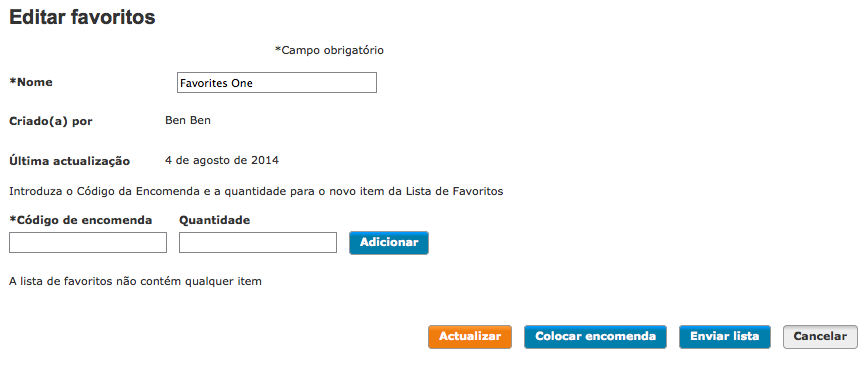Save changes with the orange Actualizar button
The height and width of the screenshot is (369, 866).
click(x=470, y=336)
